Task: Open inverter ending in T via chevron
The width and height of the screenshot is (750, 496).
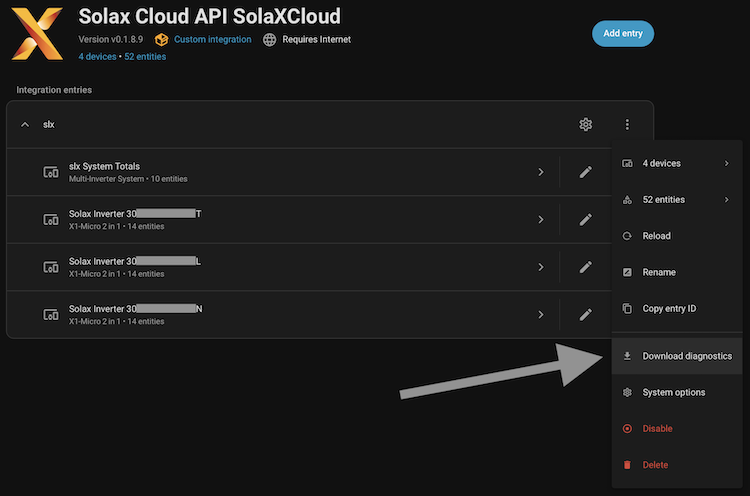Action: click(541, 220)
